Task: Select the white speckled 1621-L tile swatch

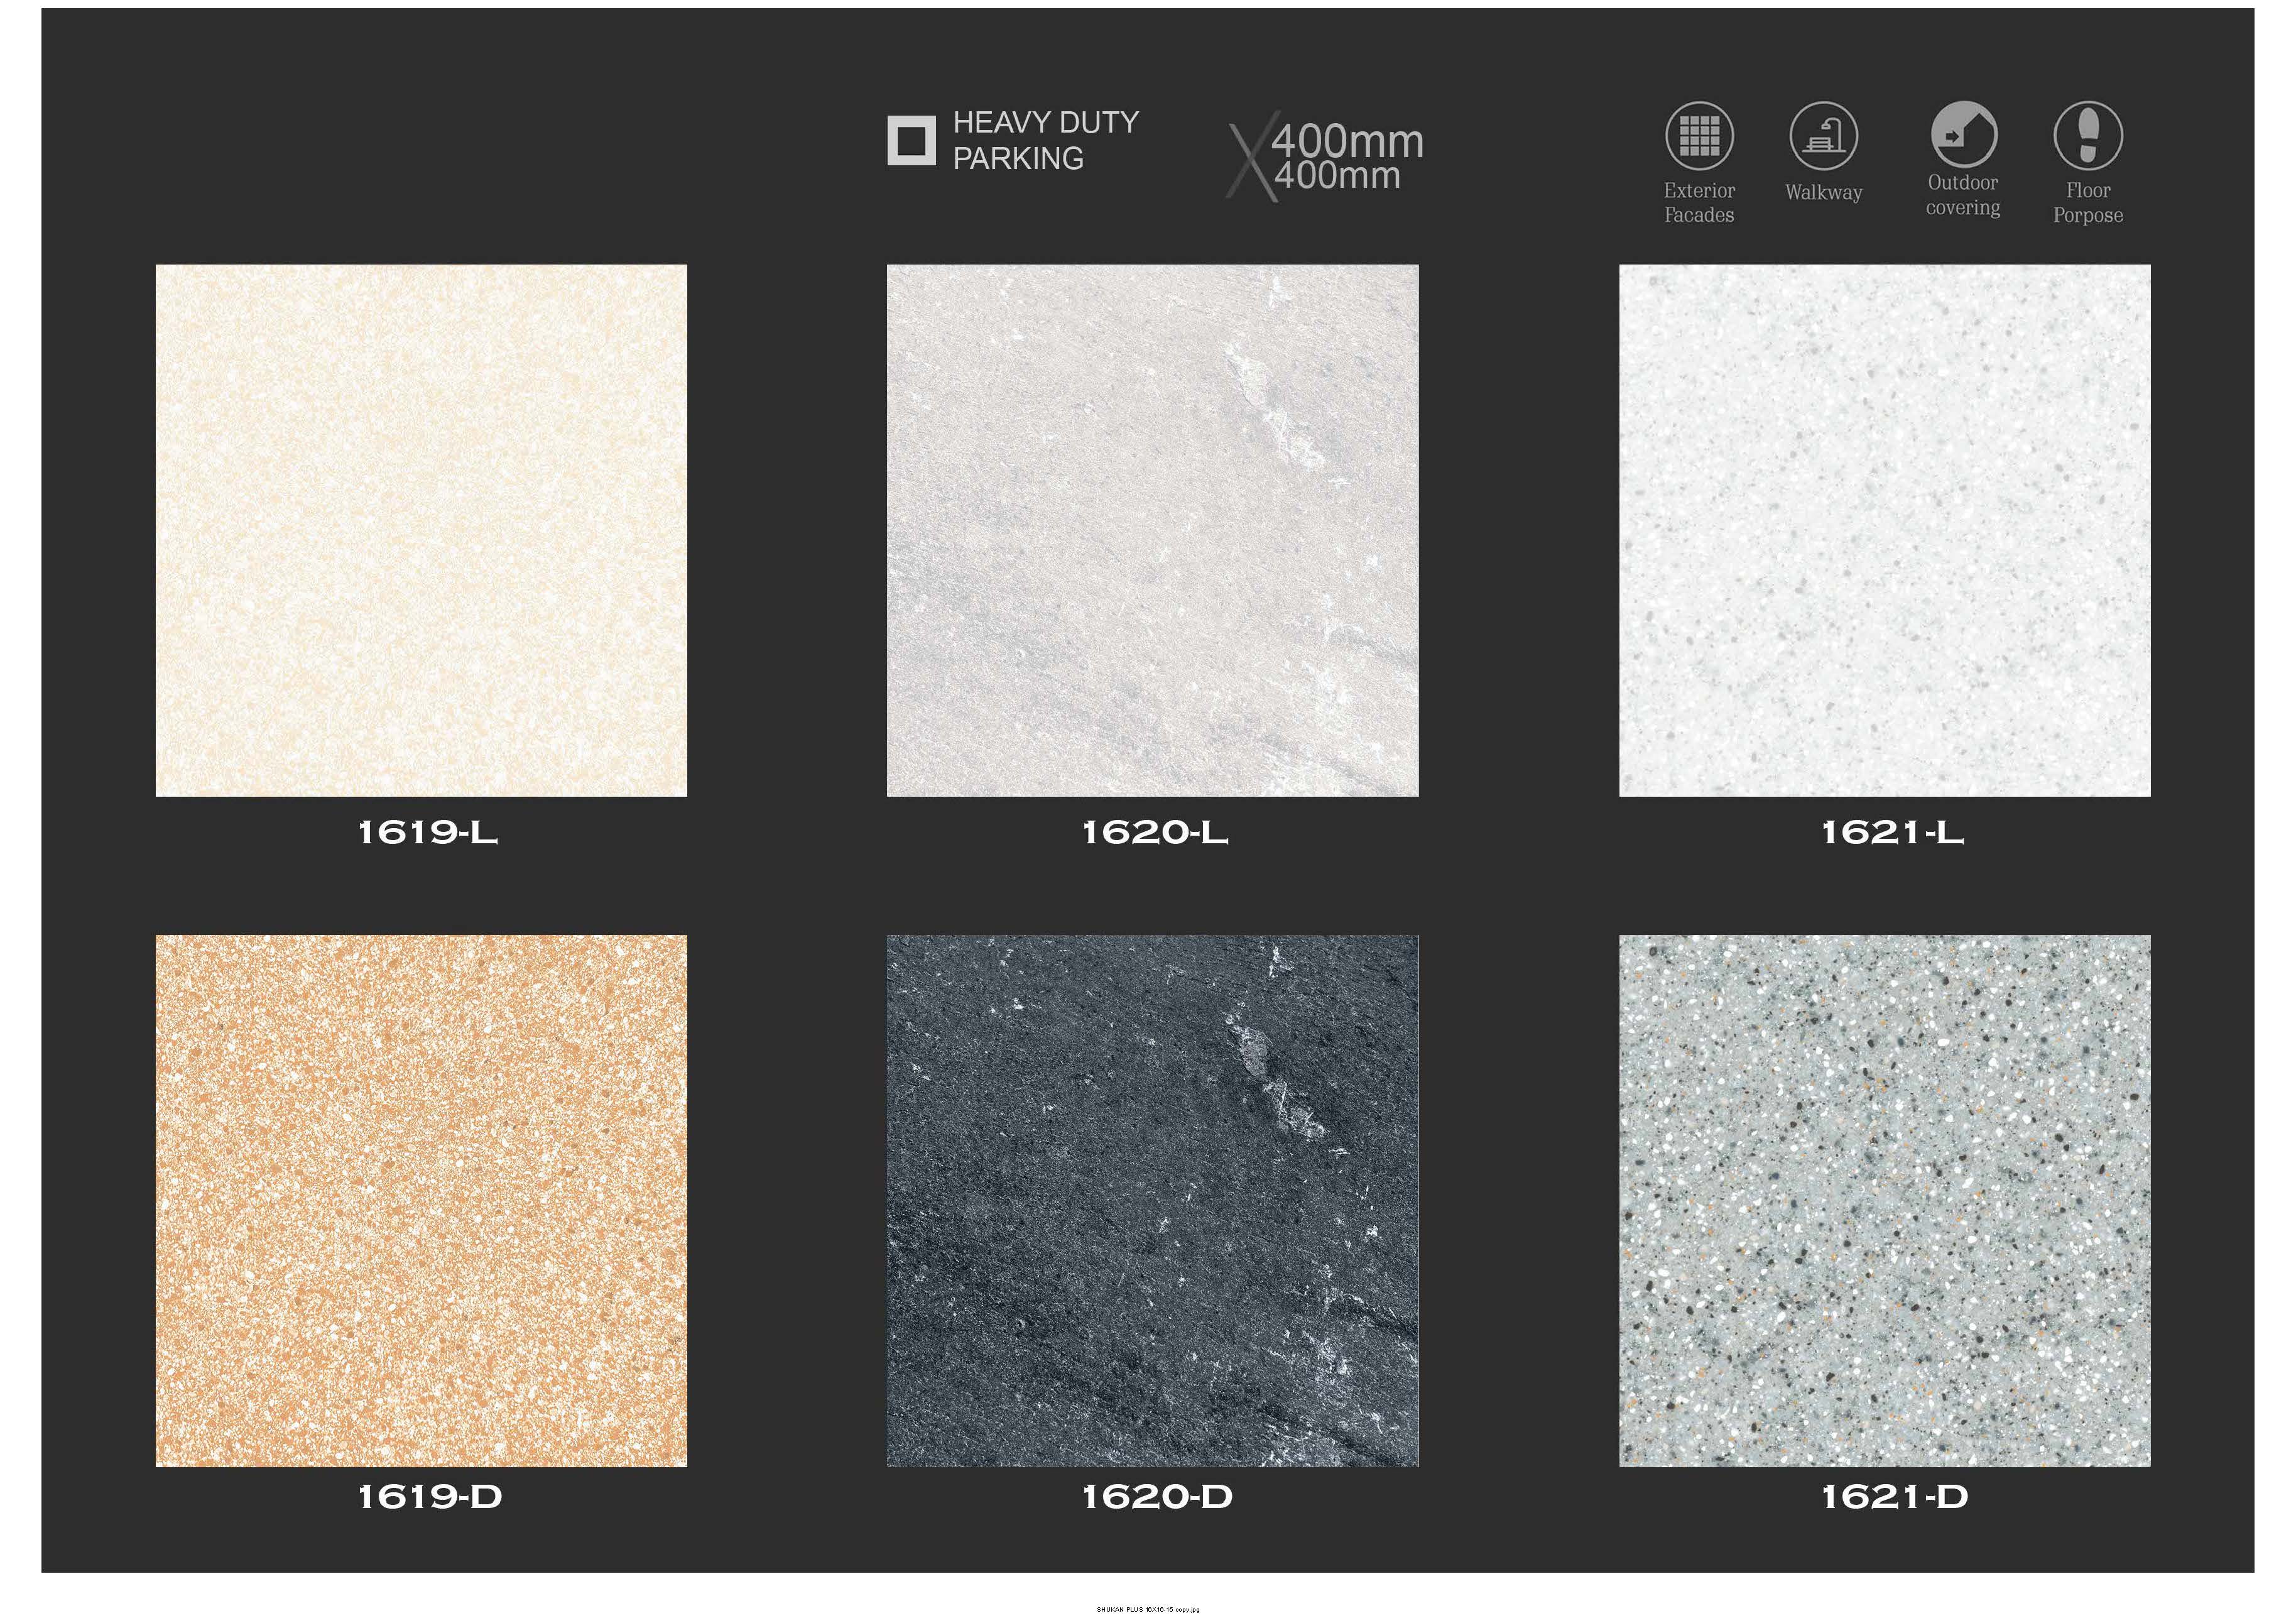Action: coord(1884,530)
